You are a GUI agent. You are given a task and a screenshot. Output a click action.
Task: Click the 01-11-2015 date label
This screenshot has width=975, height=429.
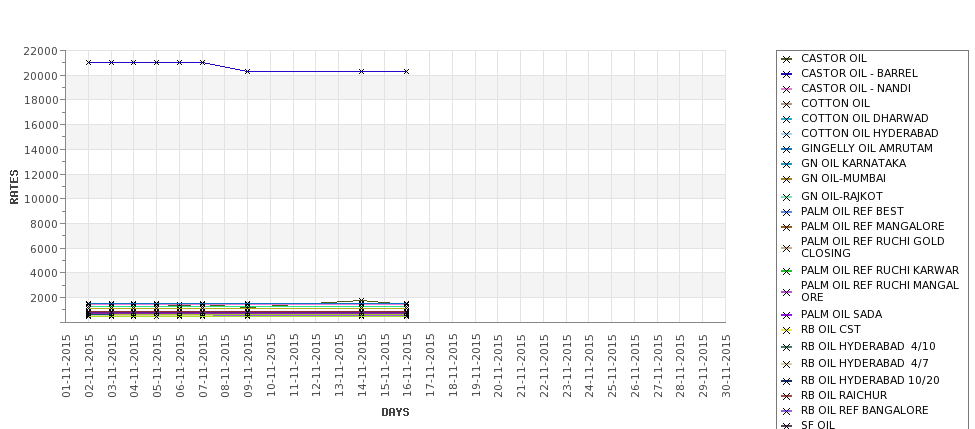click(x=67, y=366)
